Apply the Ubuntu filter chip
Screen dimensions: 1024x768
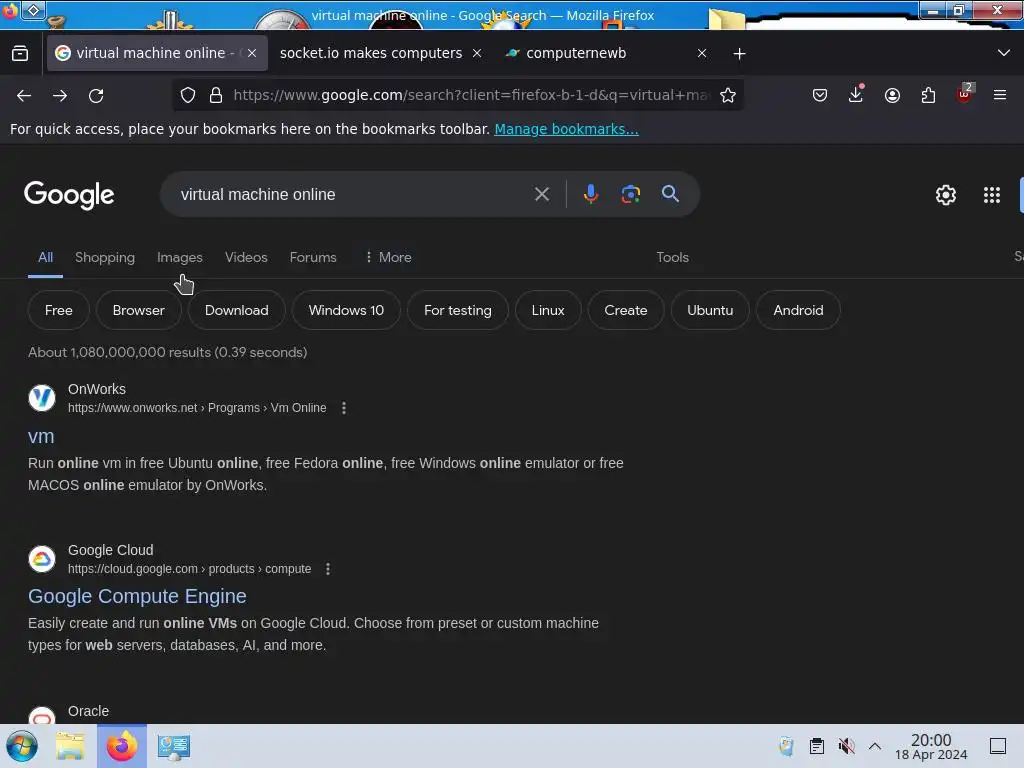pyautogui.click(x=710, y=310)
